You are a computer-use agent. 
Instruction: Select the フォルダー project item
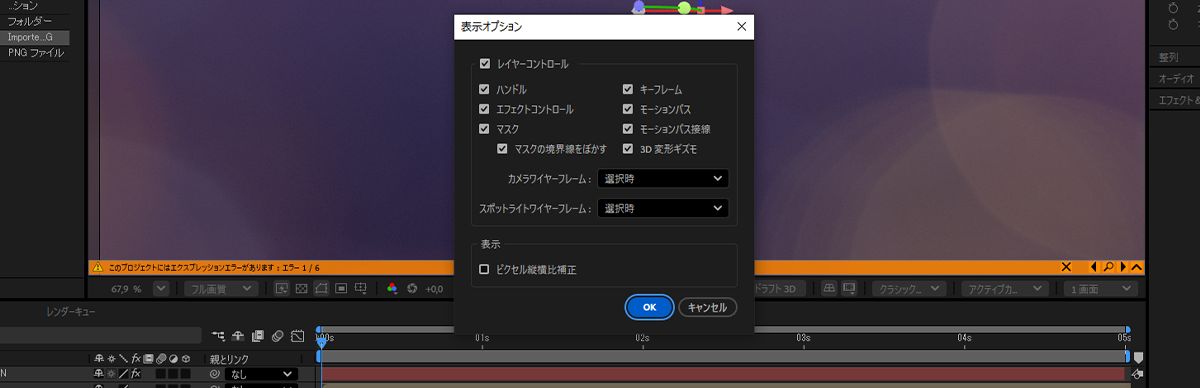tap(30, 21)
